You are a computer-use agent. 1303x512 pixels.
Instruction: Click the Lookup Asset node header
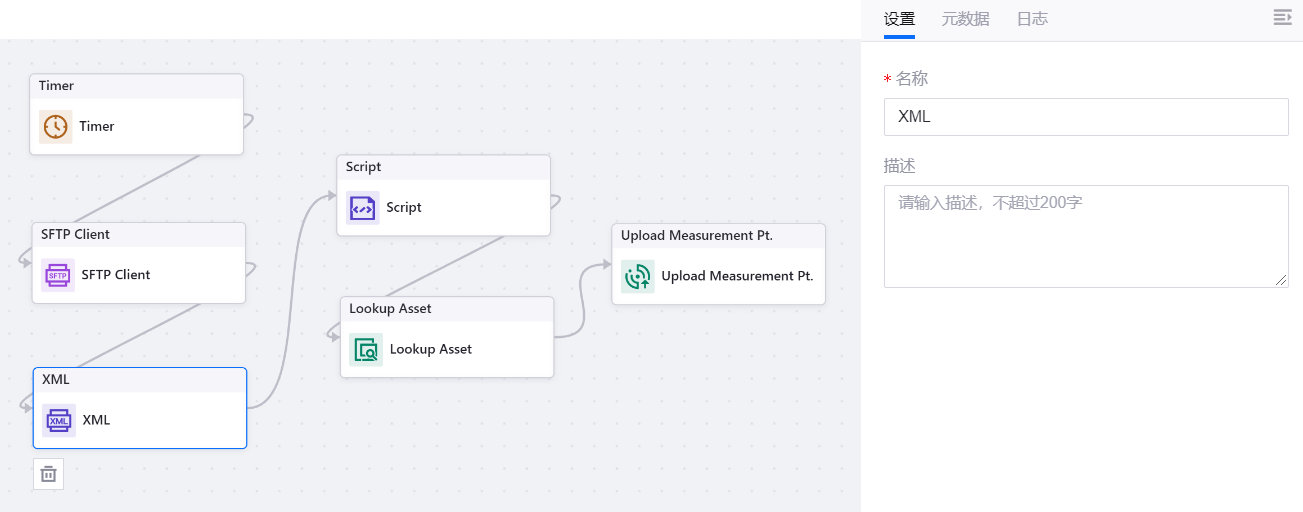[x=446, y=309]
